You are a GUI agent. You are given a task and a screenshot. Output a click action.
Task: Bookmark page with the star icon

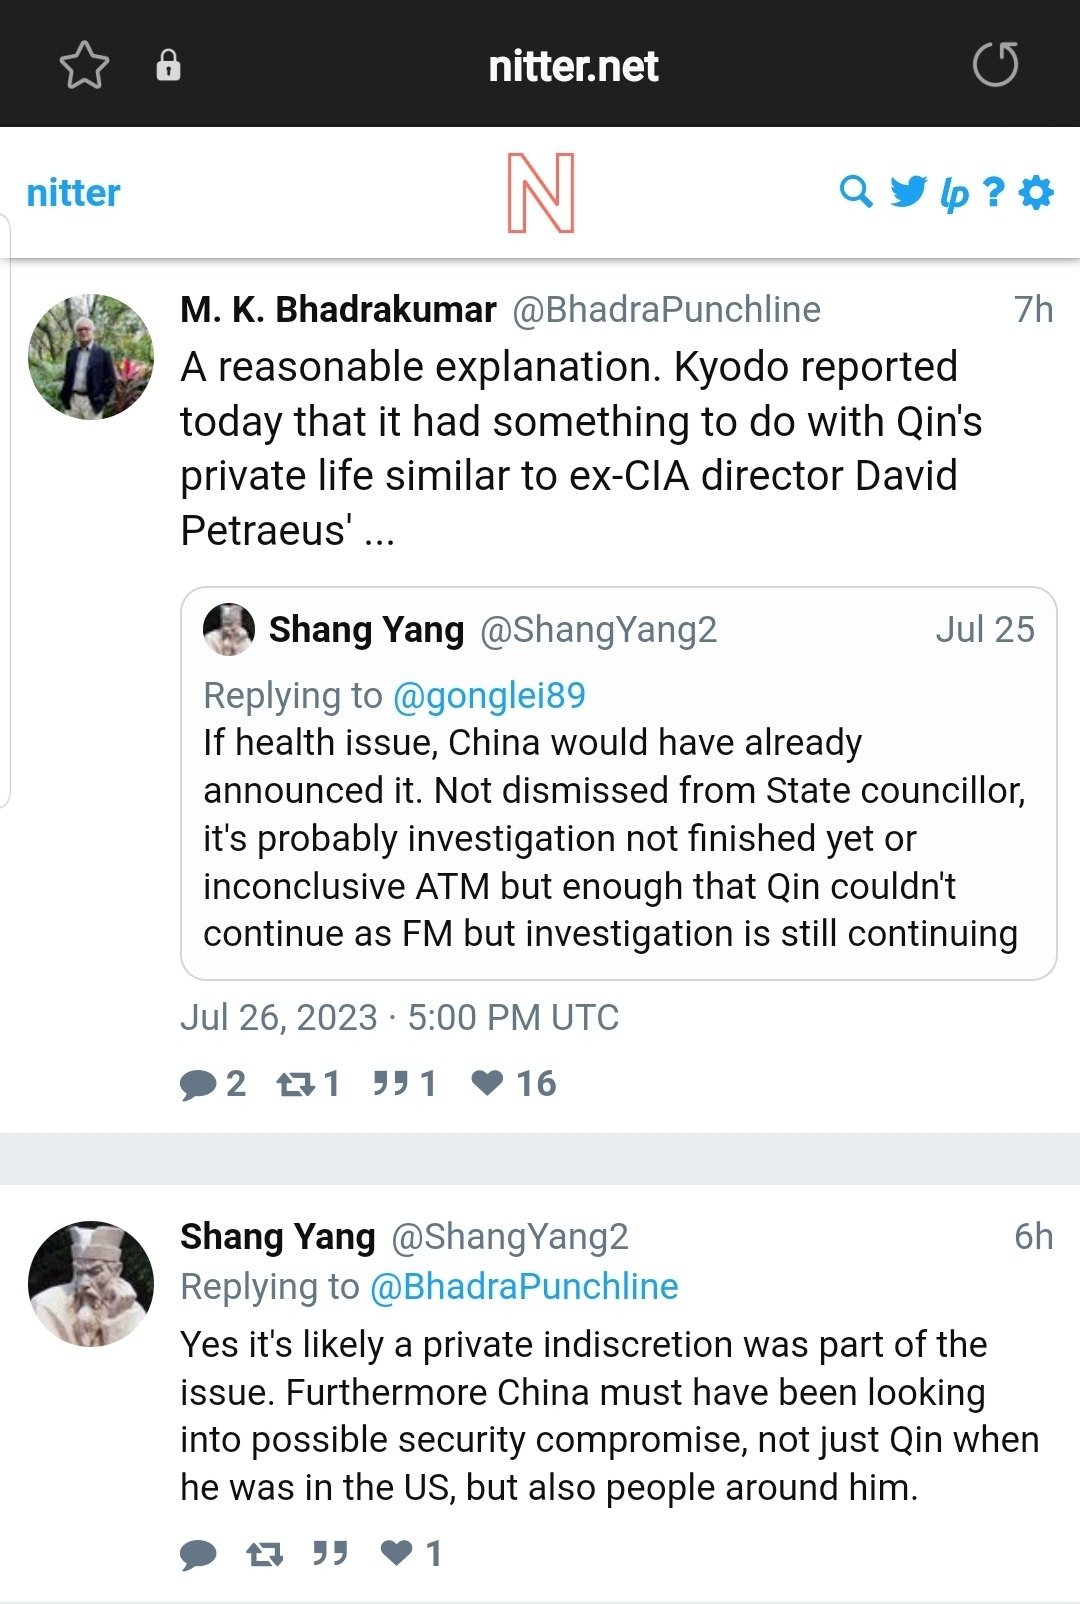[84, 66]
